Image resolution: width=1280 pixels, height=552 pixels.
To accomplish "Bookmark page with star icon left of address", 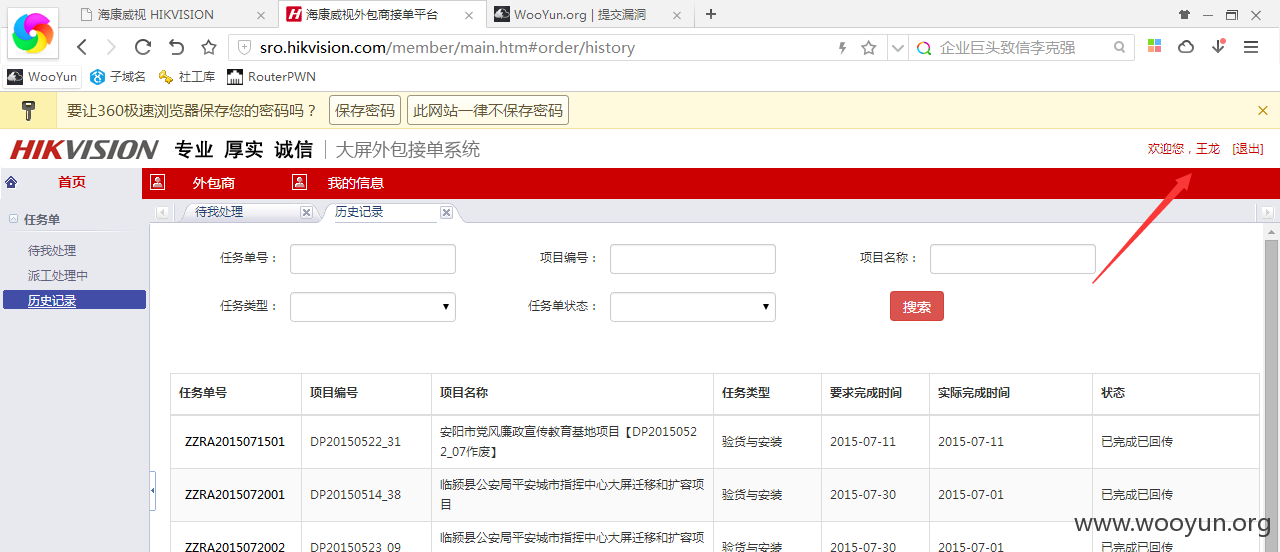I will (209, 47).
